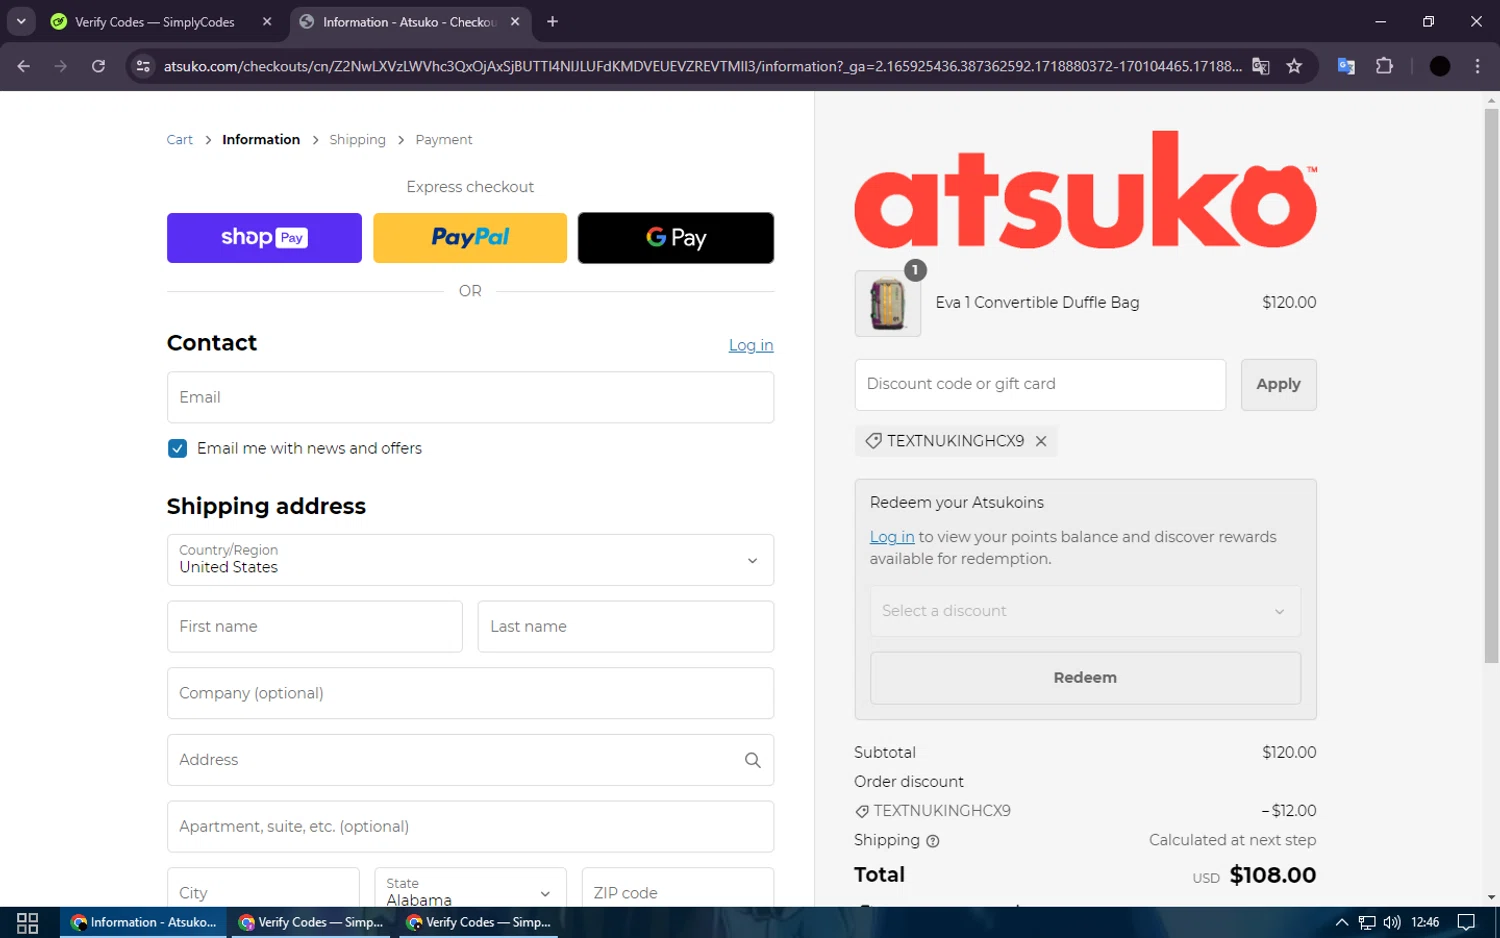The width and height of the screenshot is (1500, 938).
Task: Select Payment breadcrumb step
Action: tap(444, 140)
